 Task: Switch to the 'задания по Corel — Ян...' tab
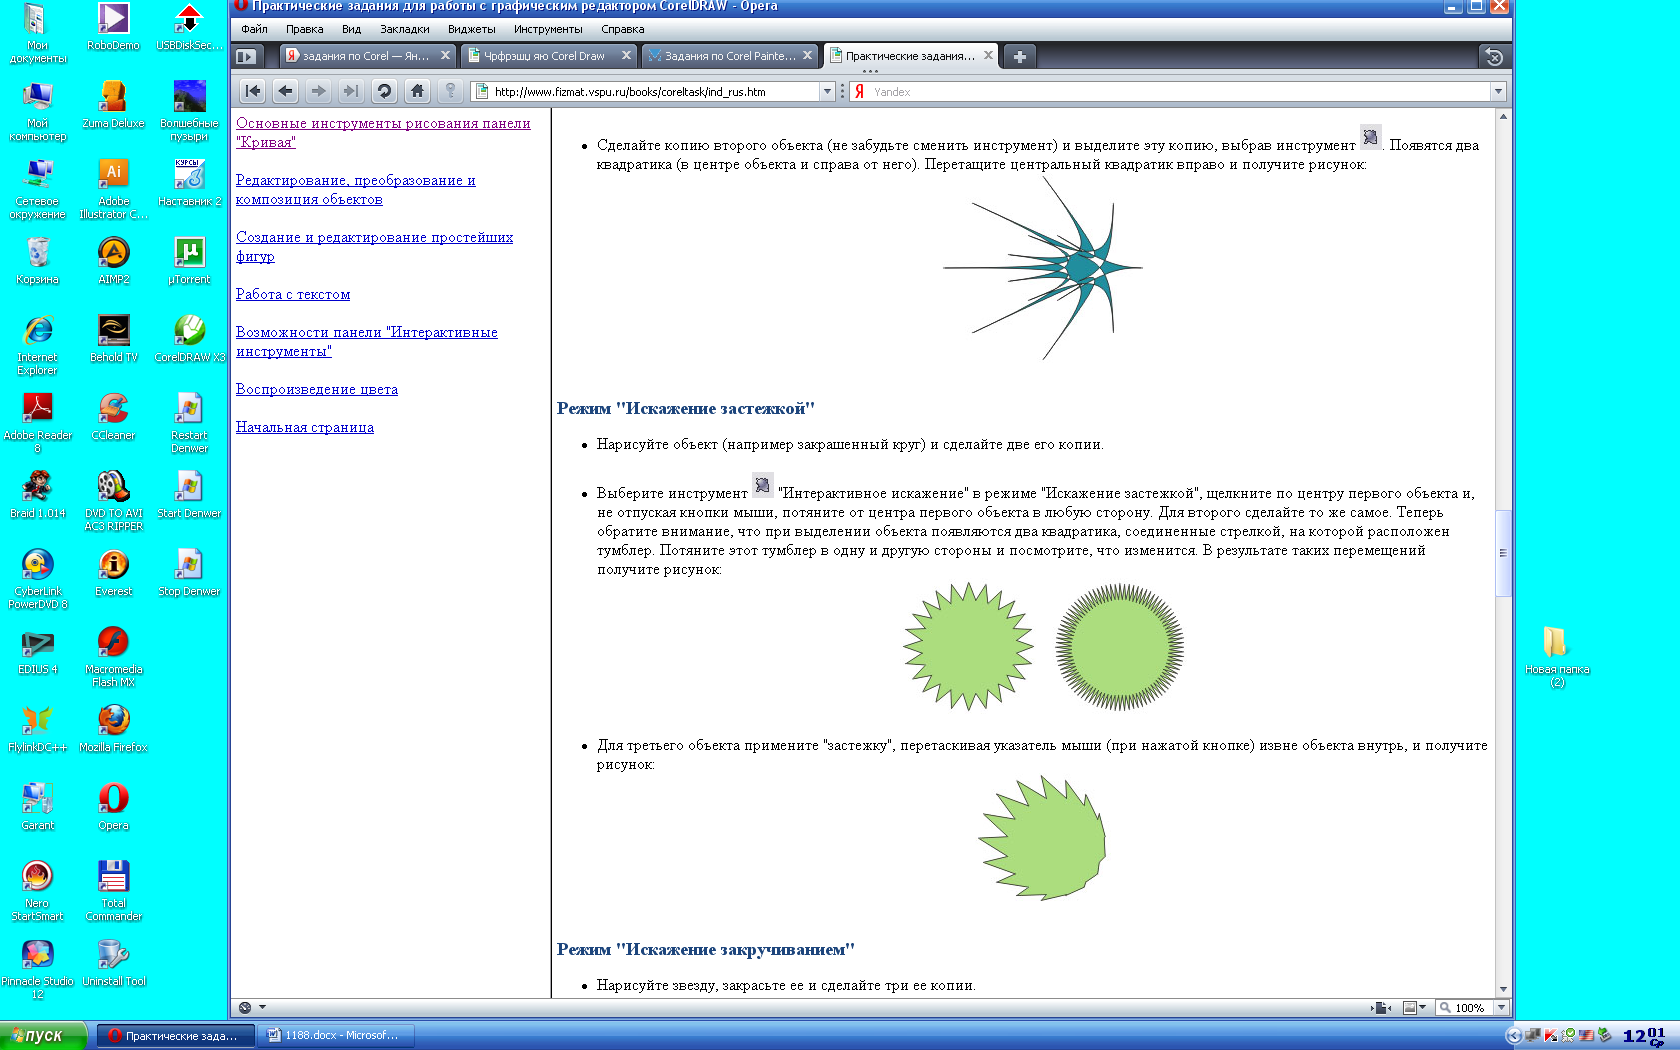point(366,56)
